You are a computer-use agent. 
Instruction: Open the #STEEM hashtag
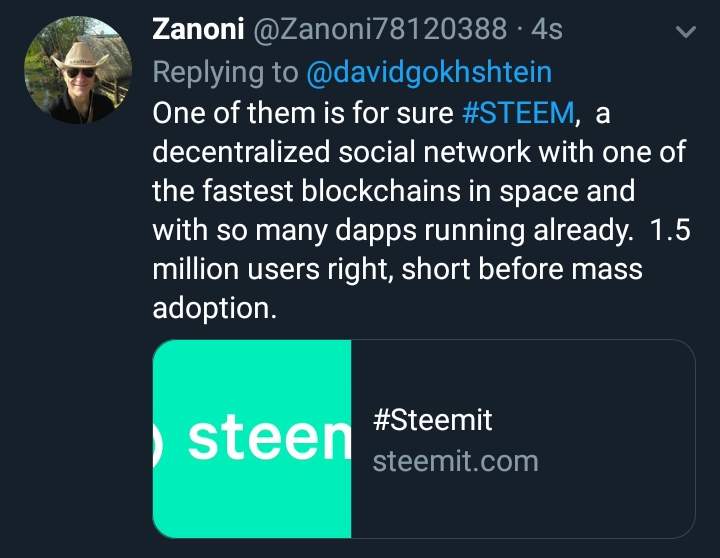520,114
